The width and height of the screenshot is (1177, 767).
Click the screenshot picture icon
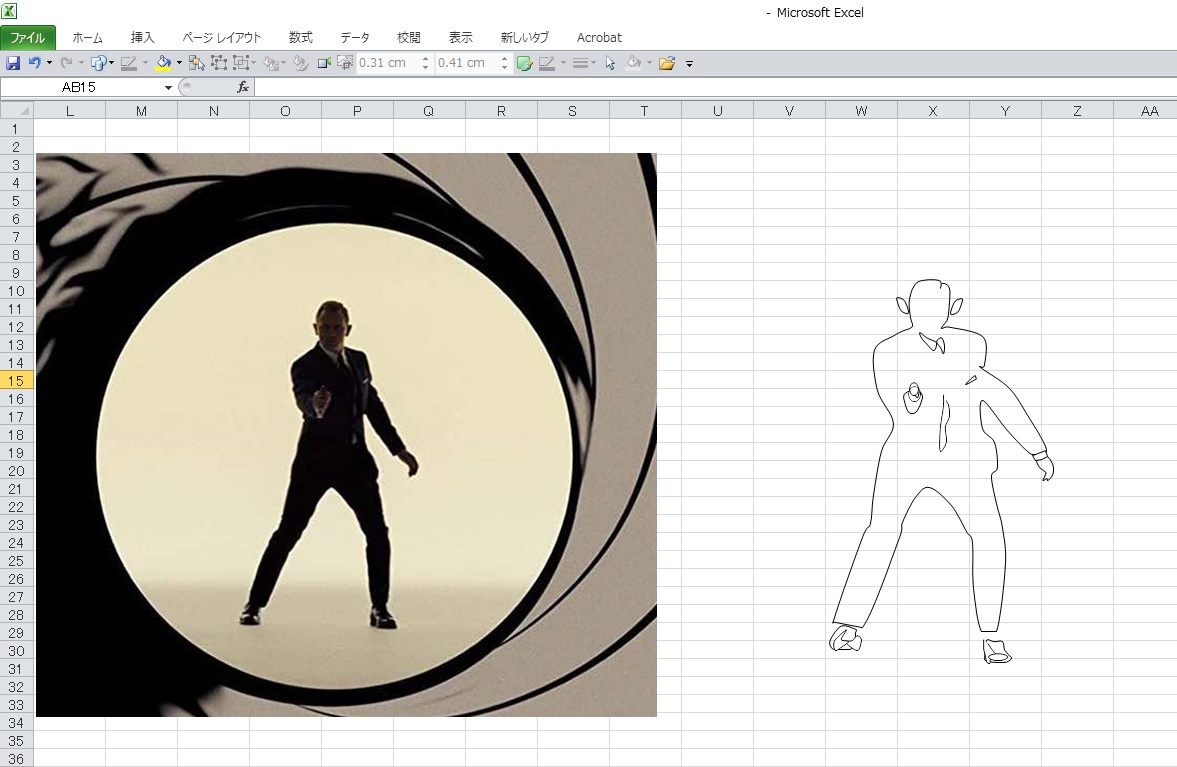(x=345, y=63)
